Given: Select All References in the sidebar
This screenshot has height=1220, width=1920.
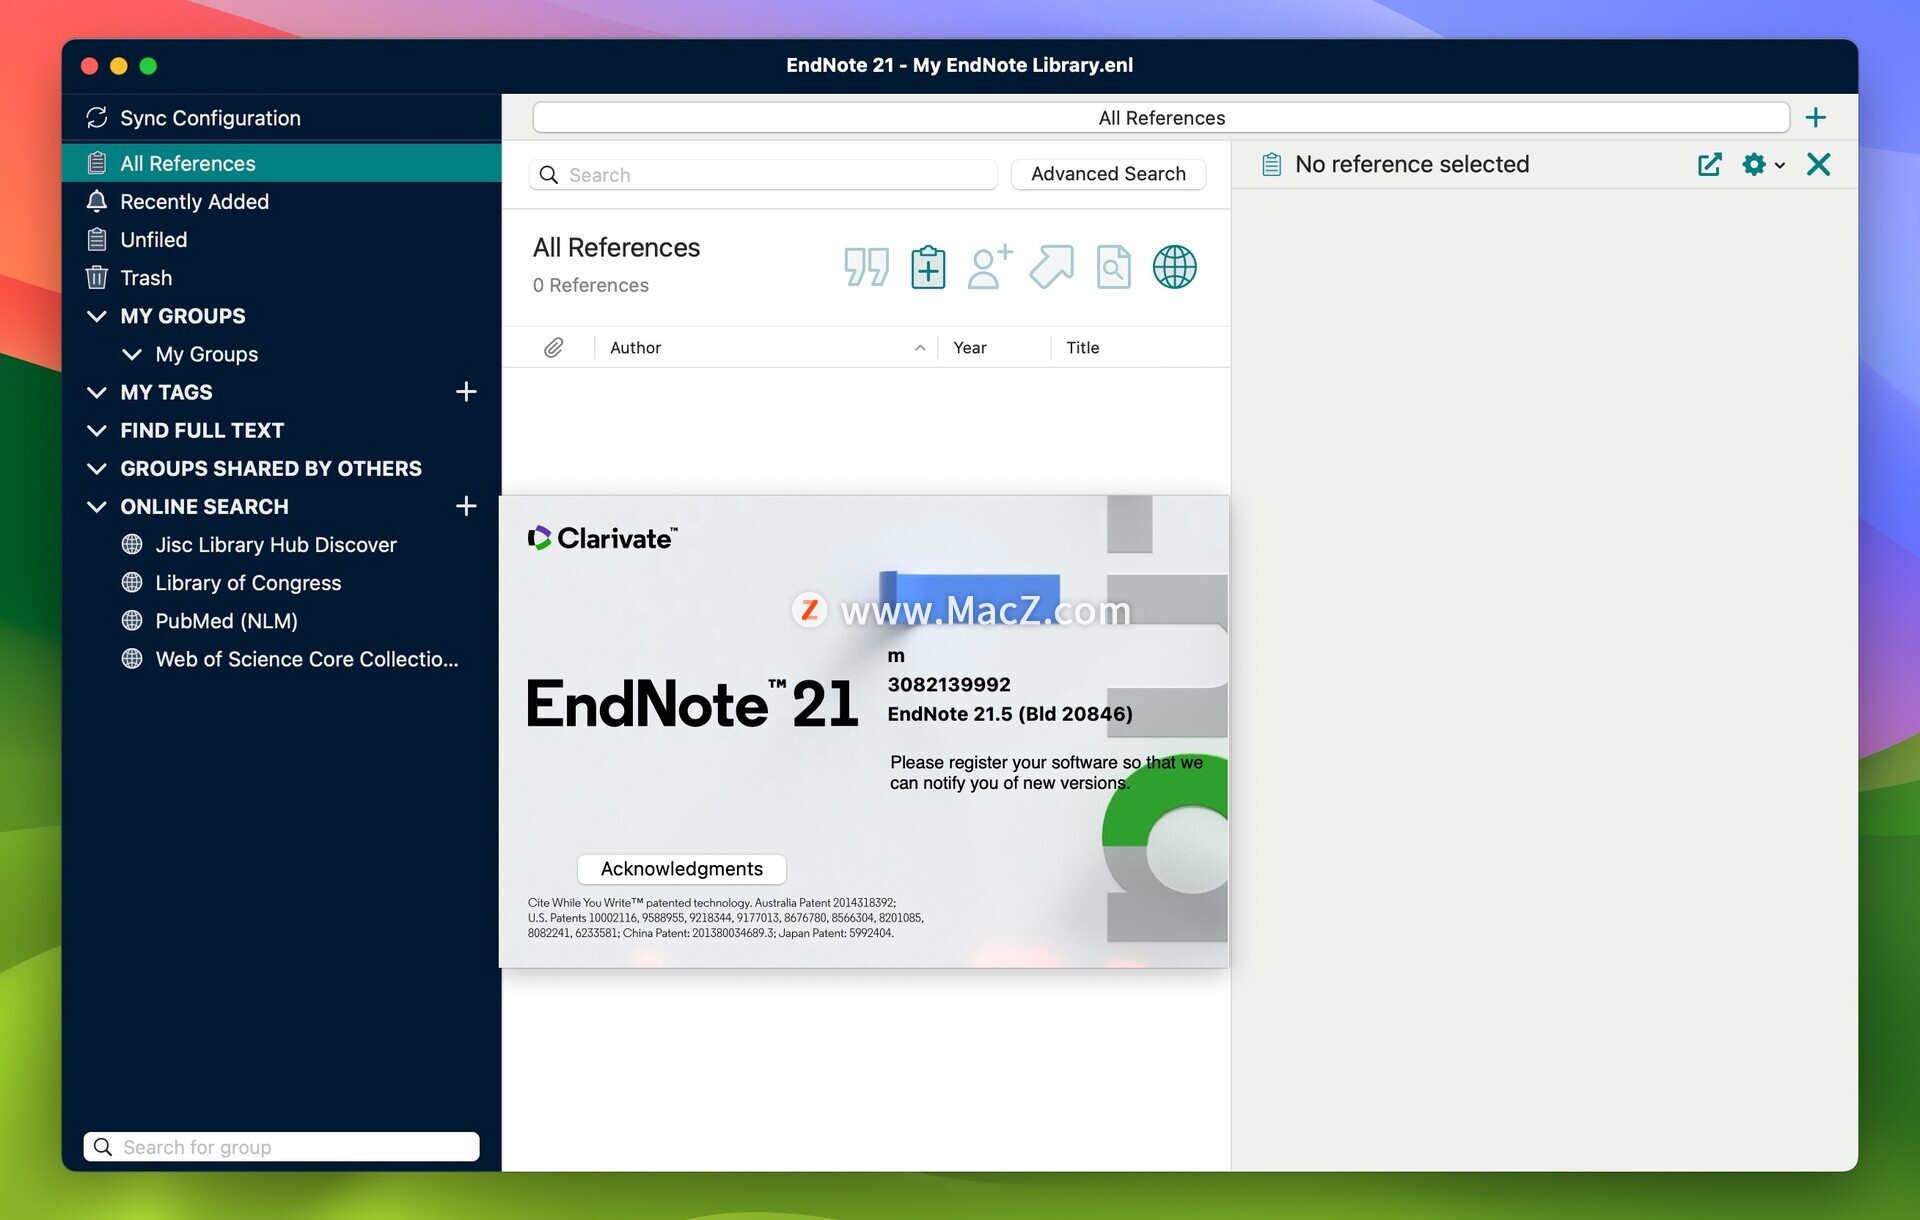Looking at the screenshot, I should [281, 163].
